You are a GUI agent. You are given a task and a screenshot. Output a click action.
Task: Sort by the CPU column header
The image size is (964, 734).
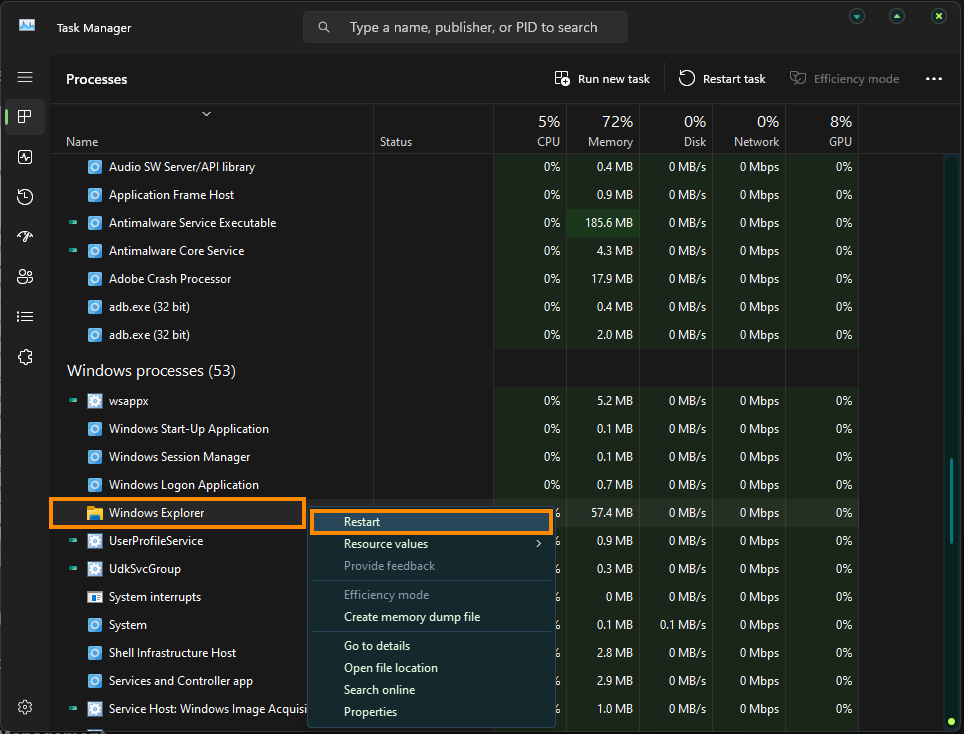pos(530,130)
